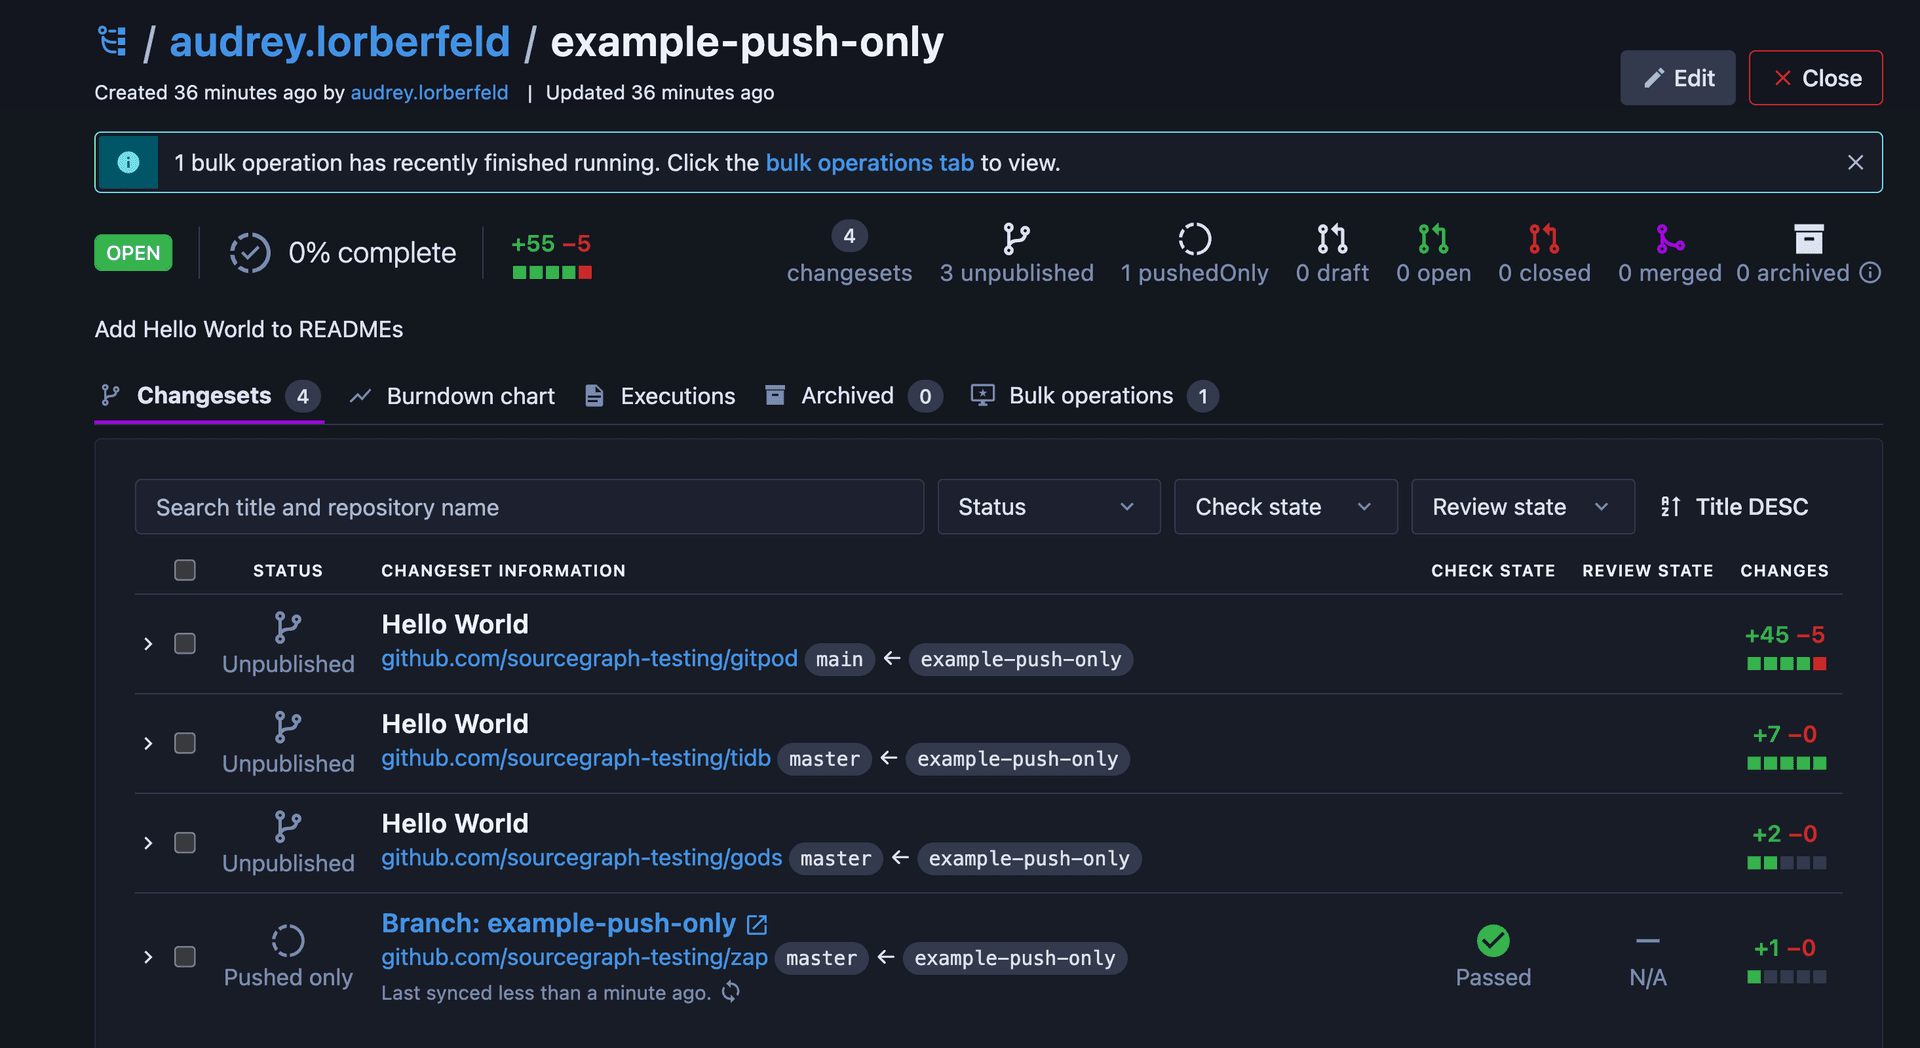Viewport: 1920px width, 1048px height.
Task: Open the Executions tab
Action: pos(660,396)
